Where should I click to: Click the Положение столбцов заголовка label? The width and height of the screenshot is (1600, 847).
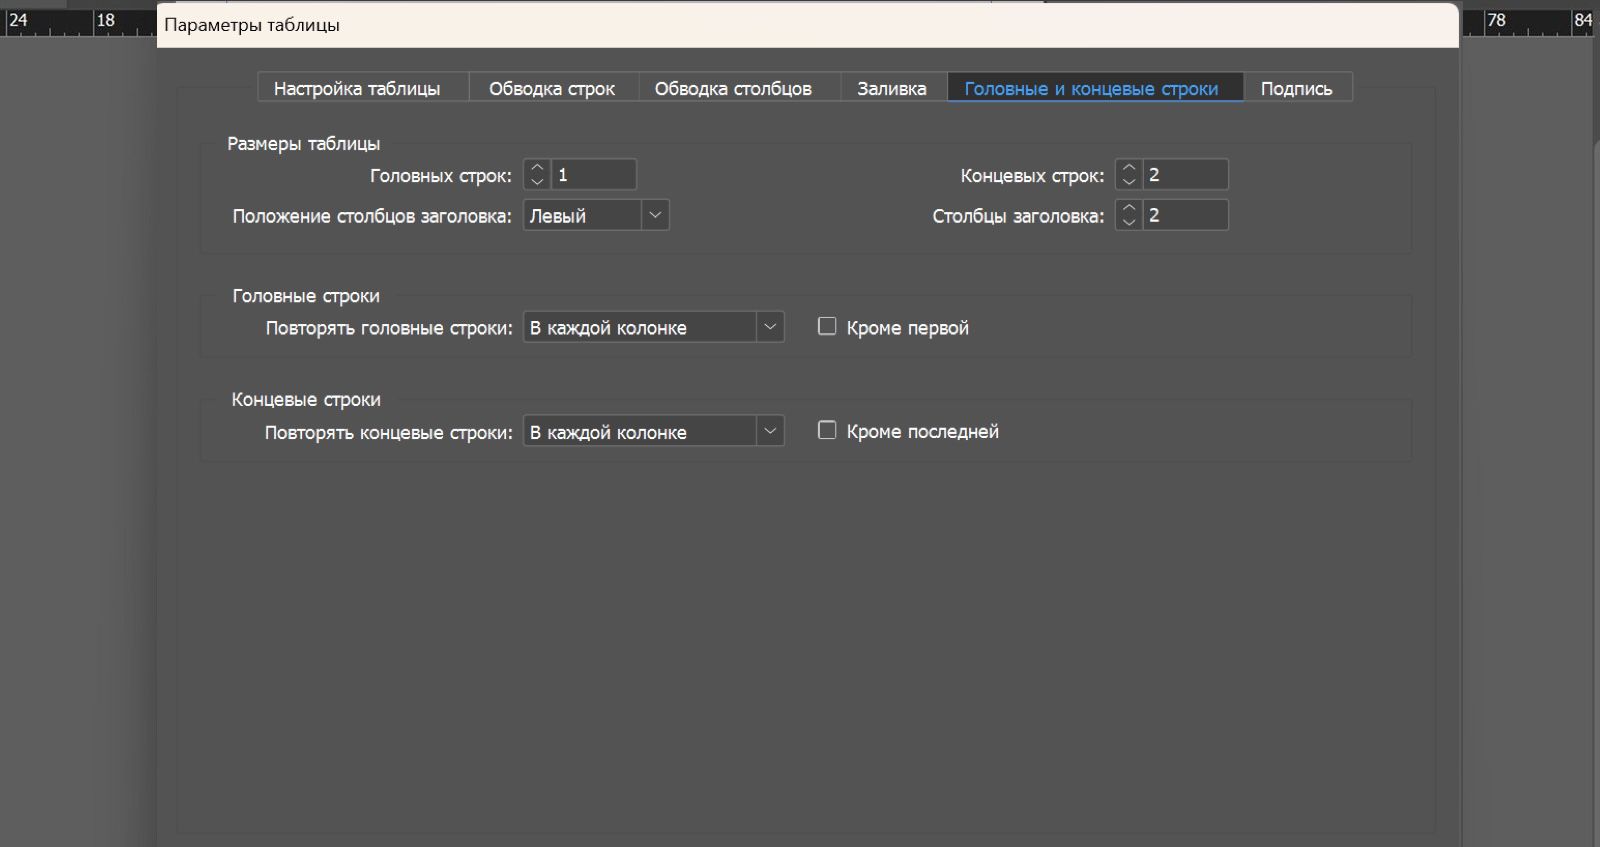pos(372,216)
